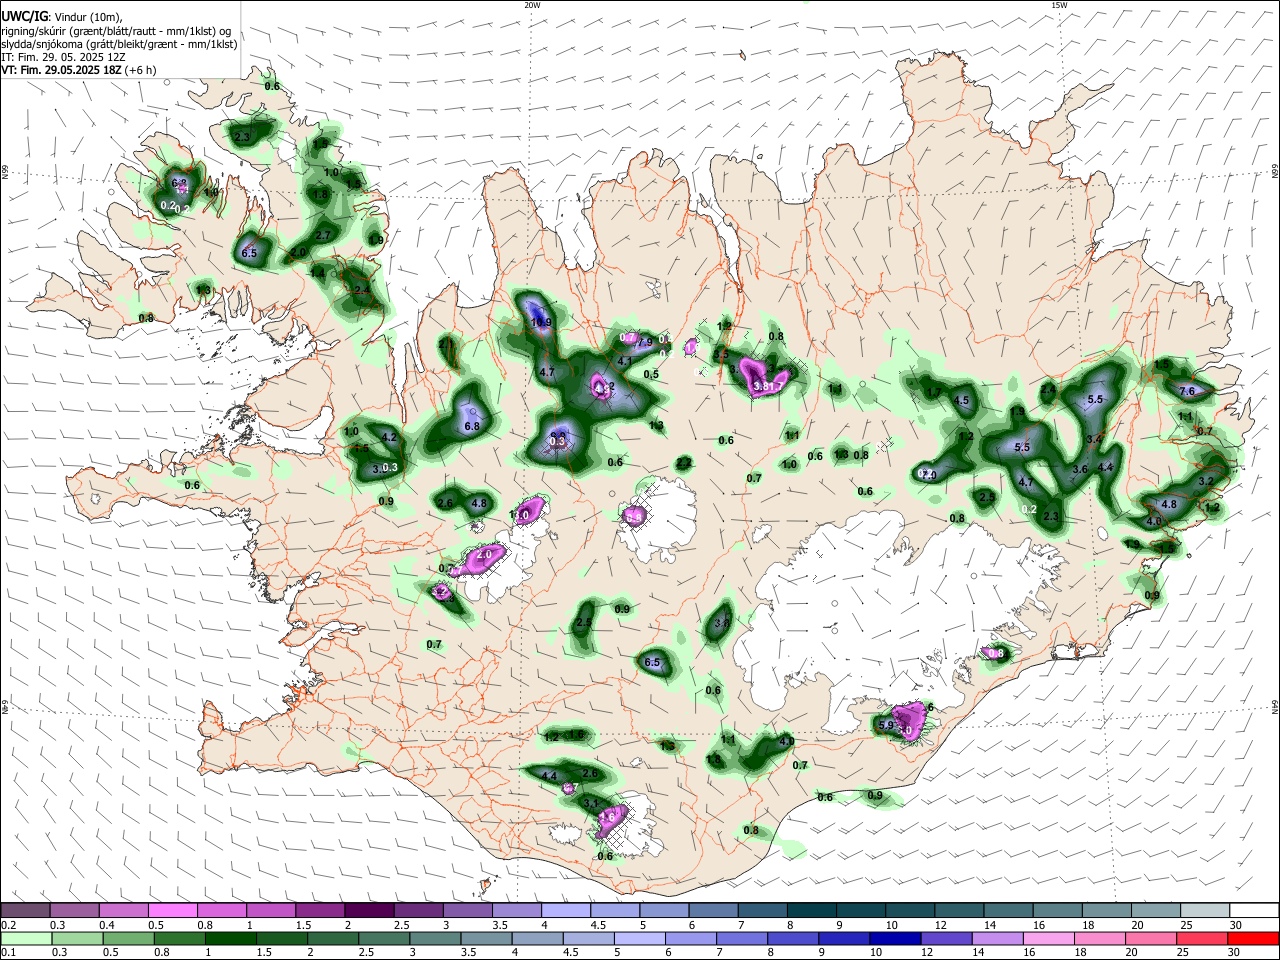
Task: Select lower legend grey-green swatch between 3 and 3.5
Action: [x=435, y=939]
